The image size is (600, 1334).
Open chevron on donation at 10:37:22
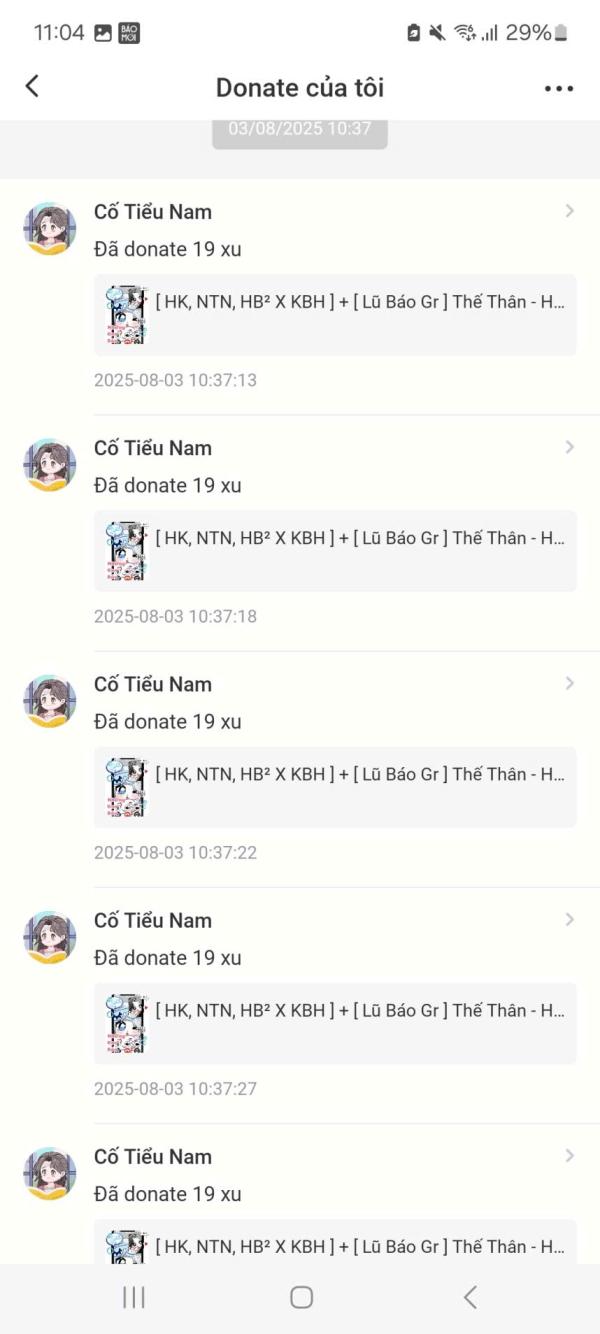coord(569,683)
